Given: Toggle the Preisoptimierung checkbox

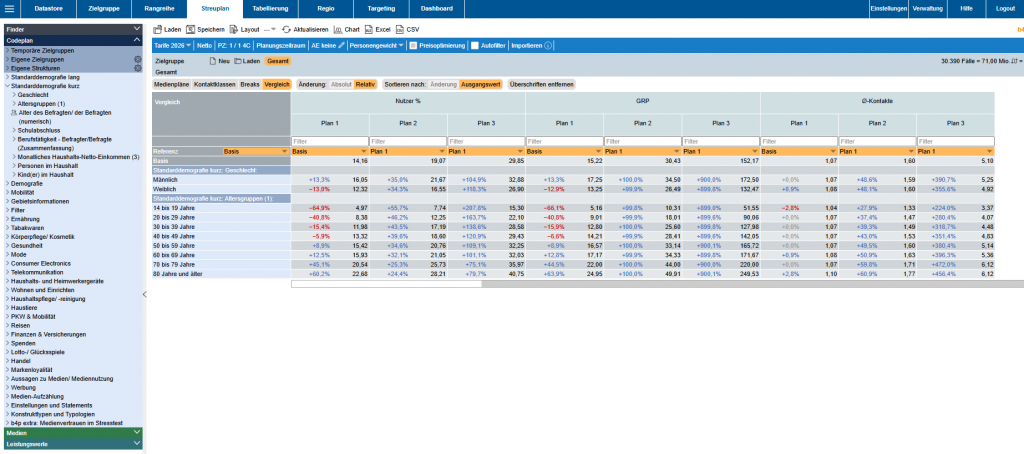Looking at the screenshot, I should (x=411, y=45).
